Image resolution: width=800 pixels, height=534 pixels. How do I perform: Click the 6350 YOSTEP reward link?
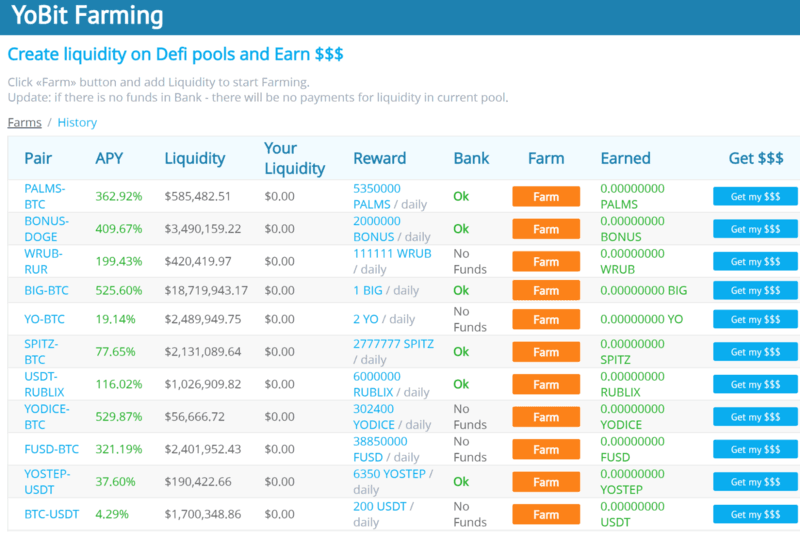[x=389, y=474]
